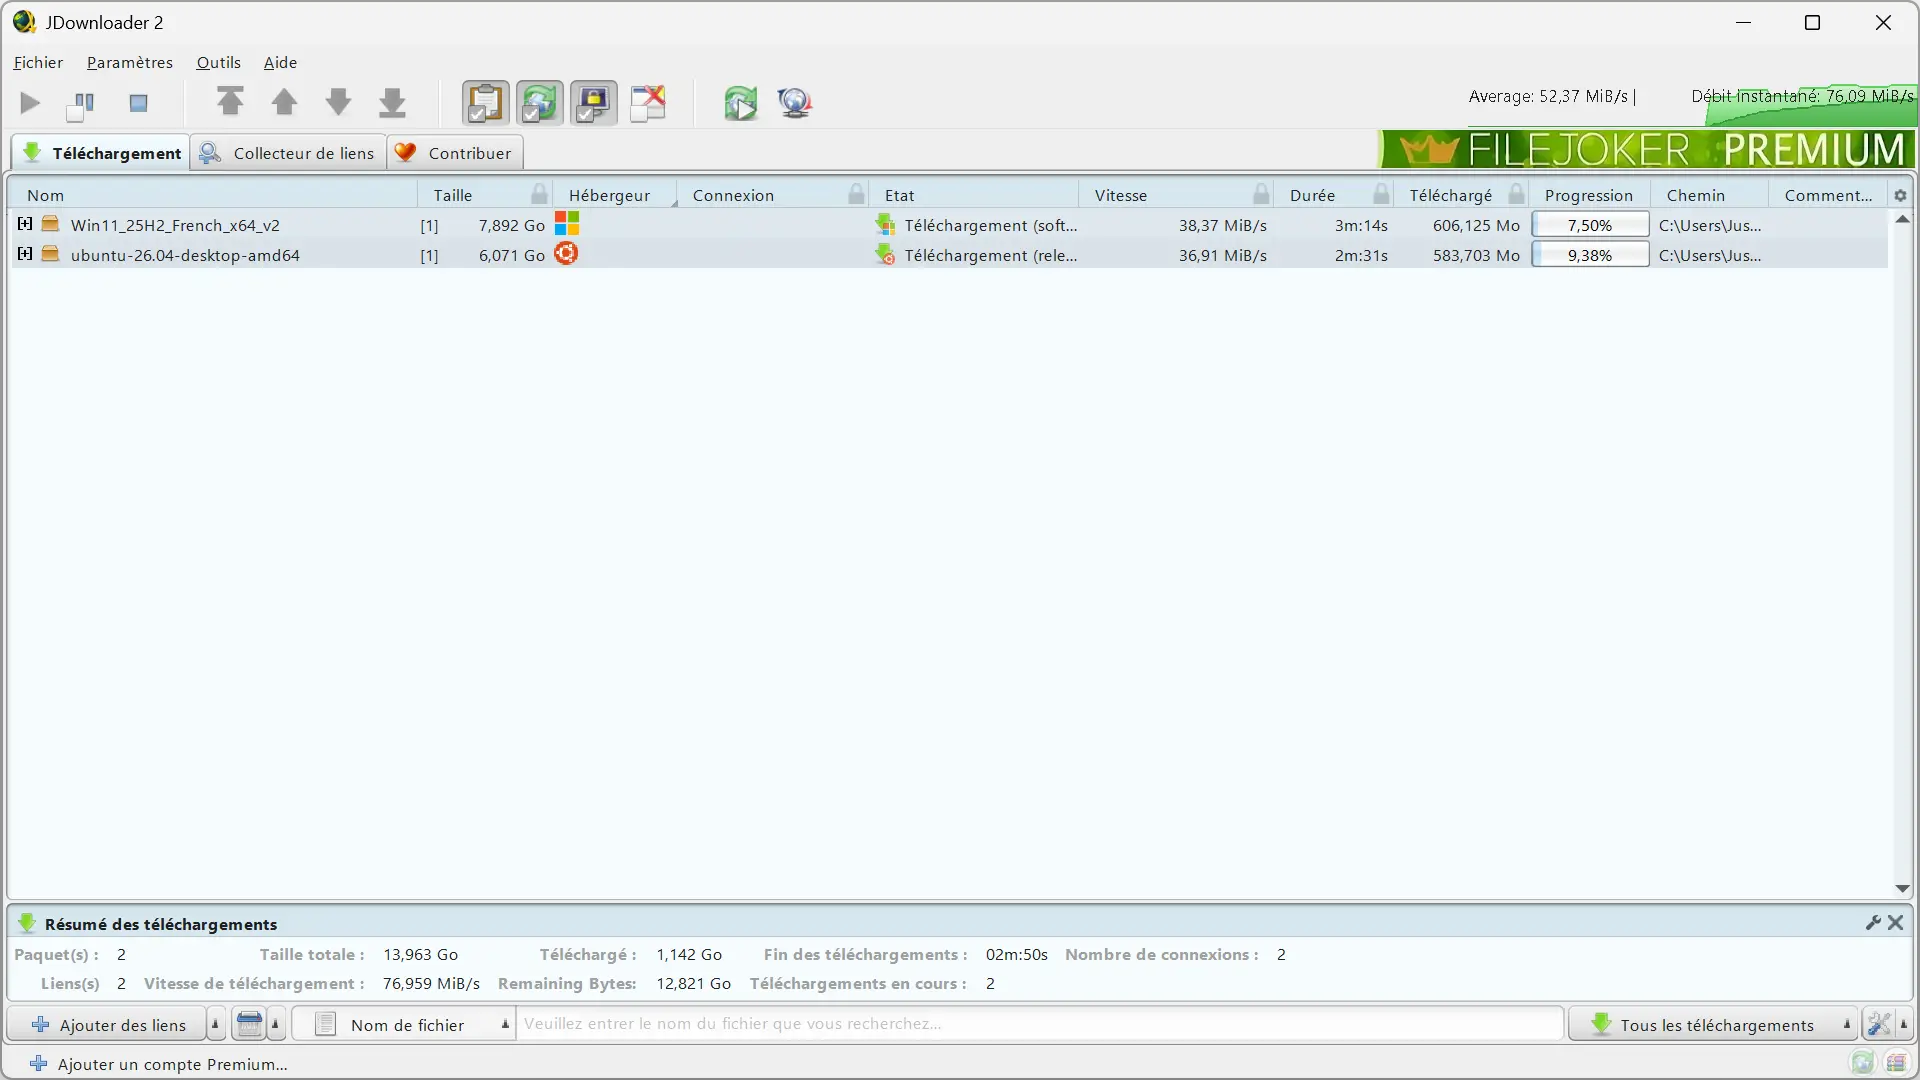Click the file name search field
Viewport: 1920px width, 1080px height.
1039,1024
